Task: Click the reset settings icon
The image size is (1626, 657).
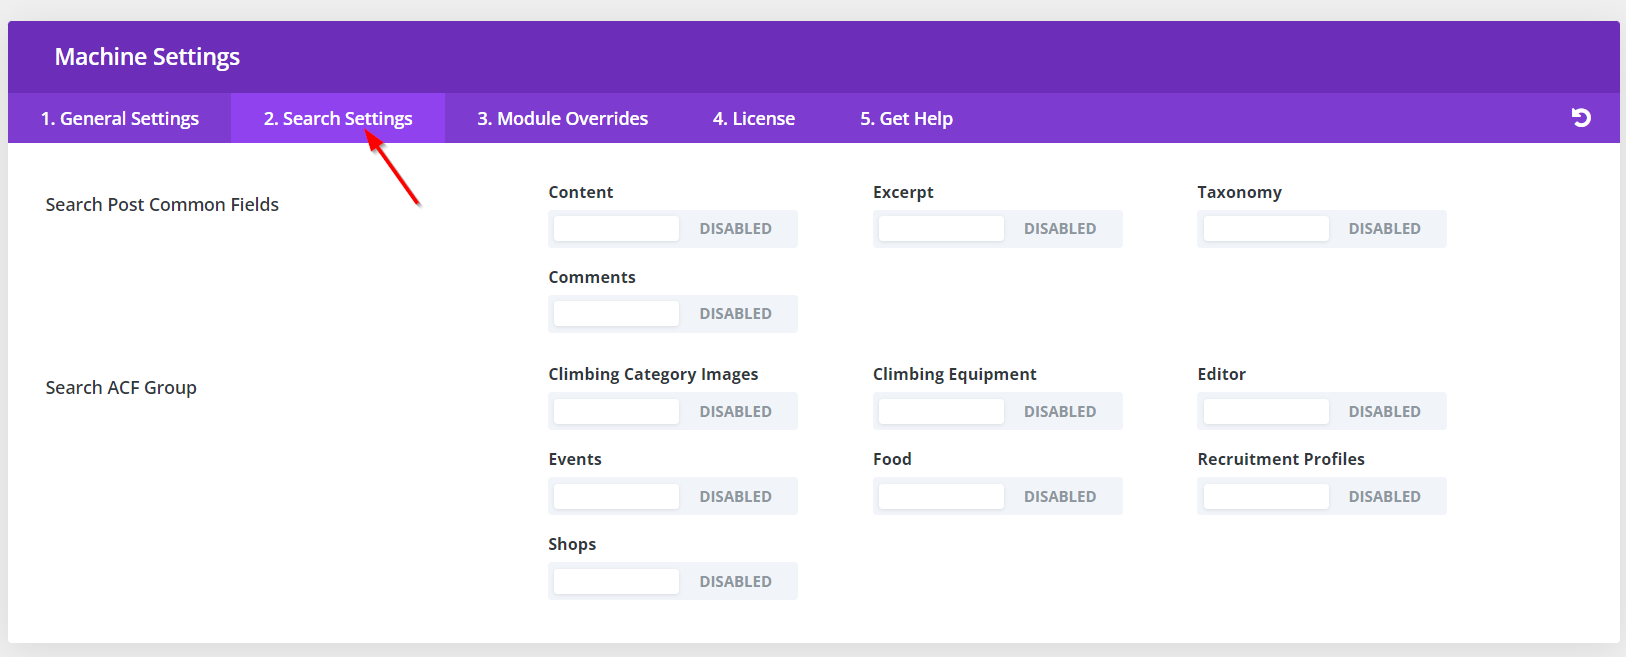Action: tap(1581, 118)
